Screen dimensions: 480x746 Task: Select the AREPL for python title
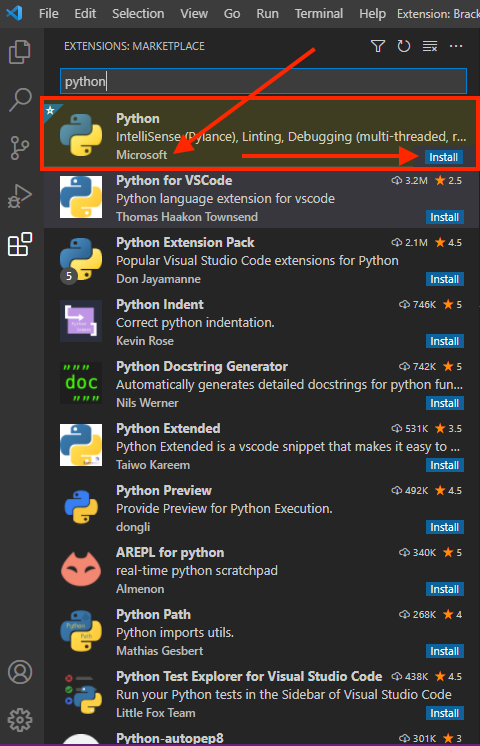[170, 552]
